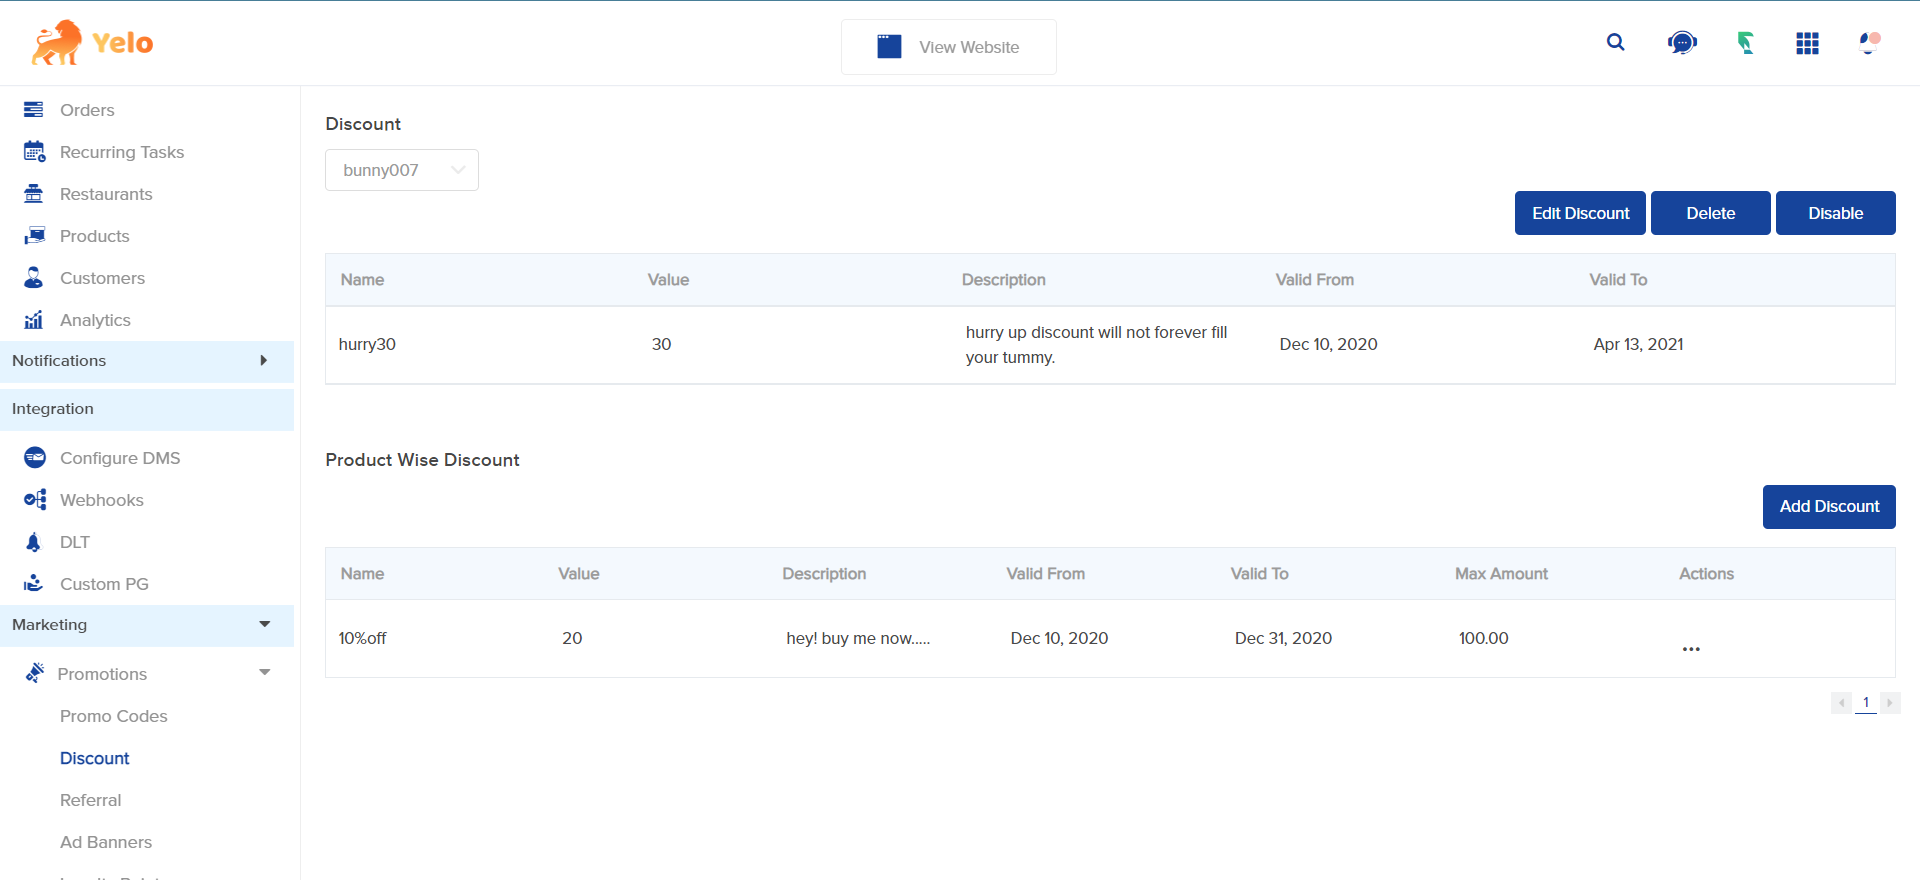This screenshot has width=1920, height=880.
Task: Open the bunny007 dropdown
Action: pyautogui.click(x=401, y=170)
